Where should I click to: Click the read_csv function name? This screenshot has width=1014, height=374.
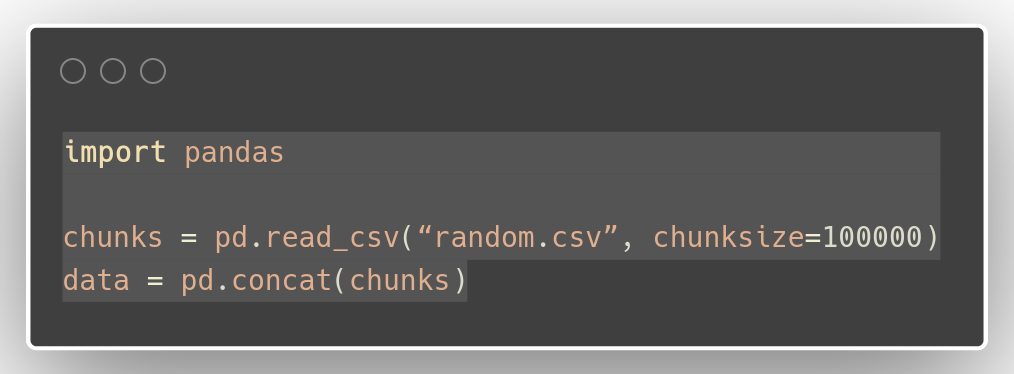coord(333,238)
